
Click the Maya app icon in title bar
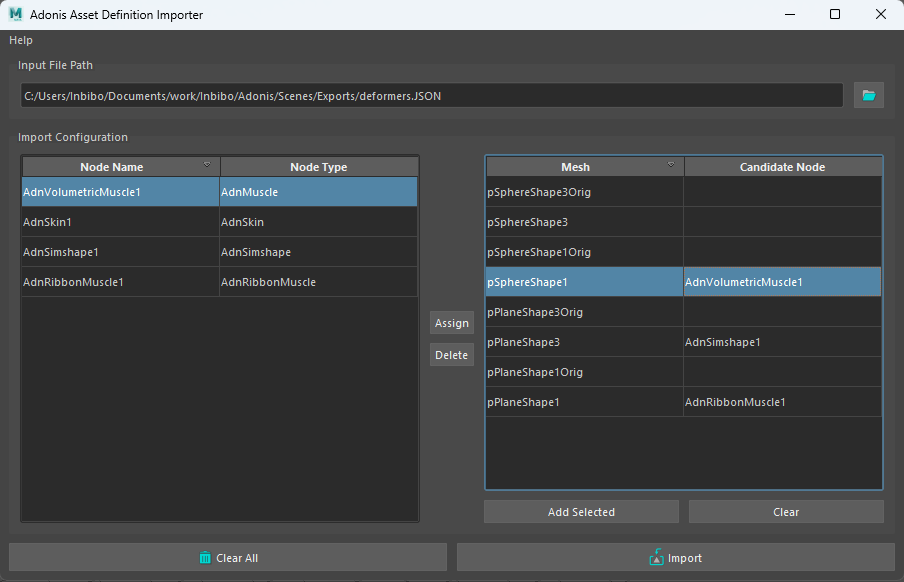click(16, 14)
